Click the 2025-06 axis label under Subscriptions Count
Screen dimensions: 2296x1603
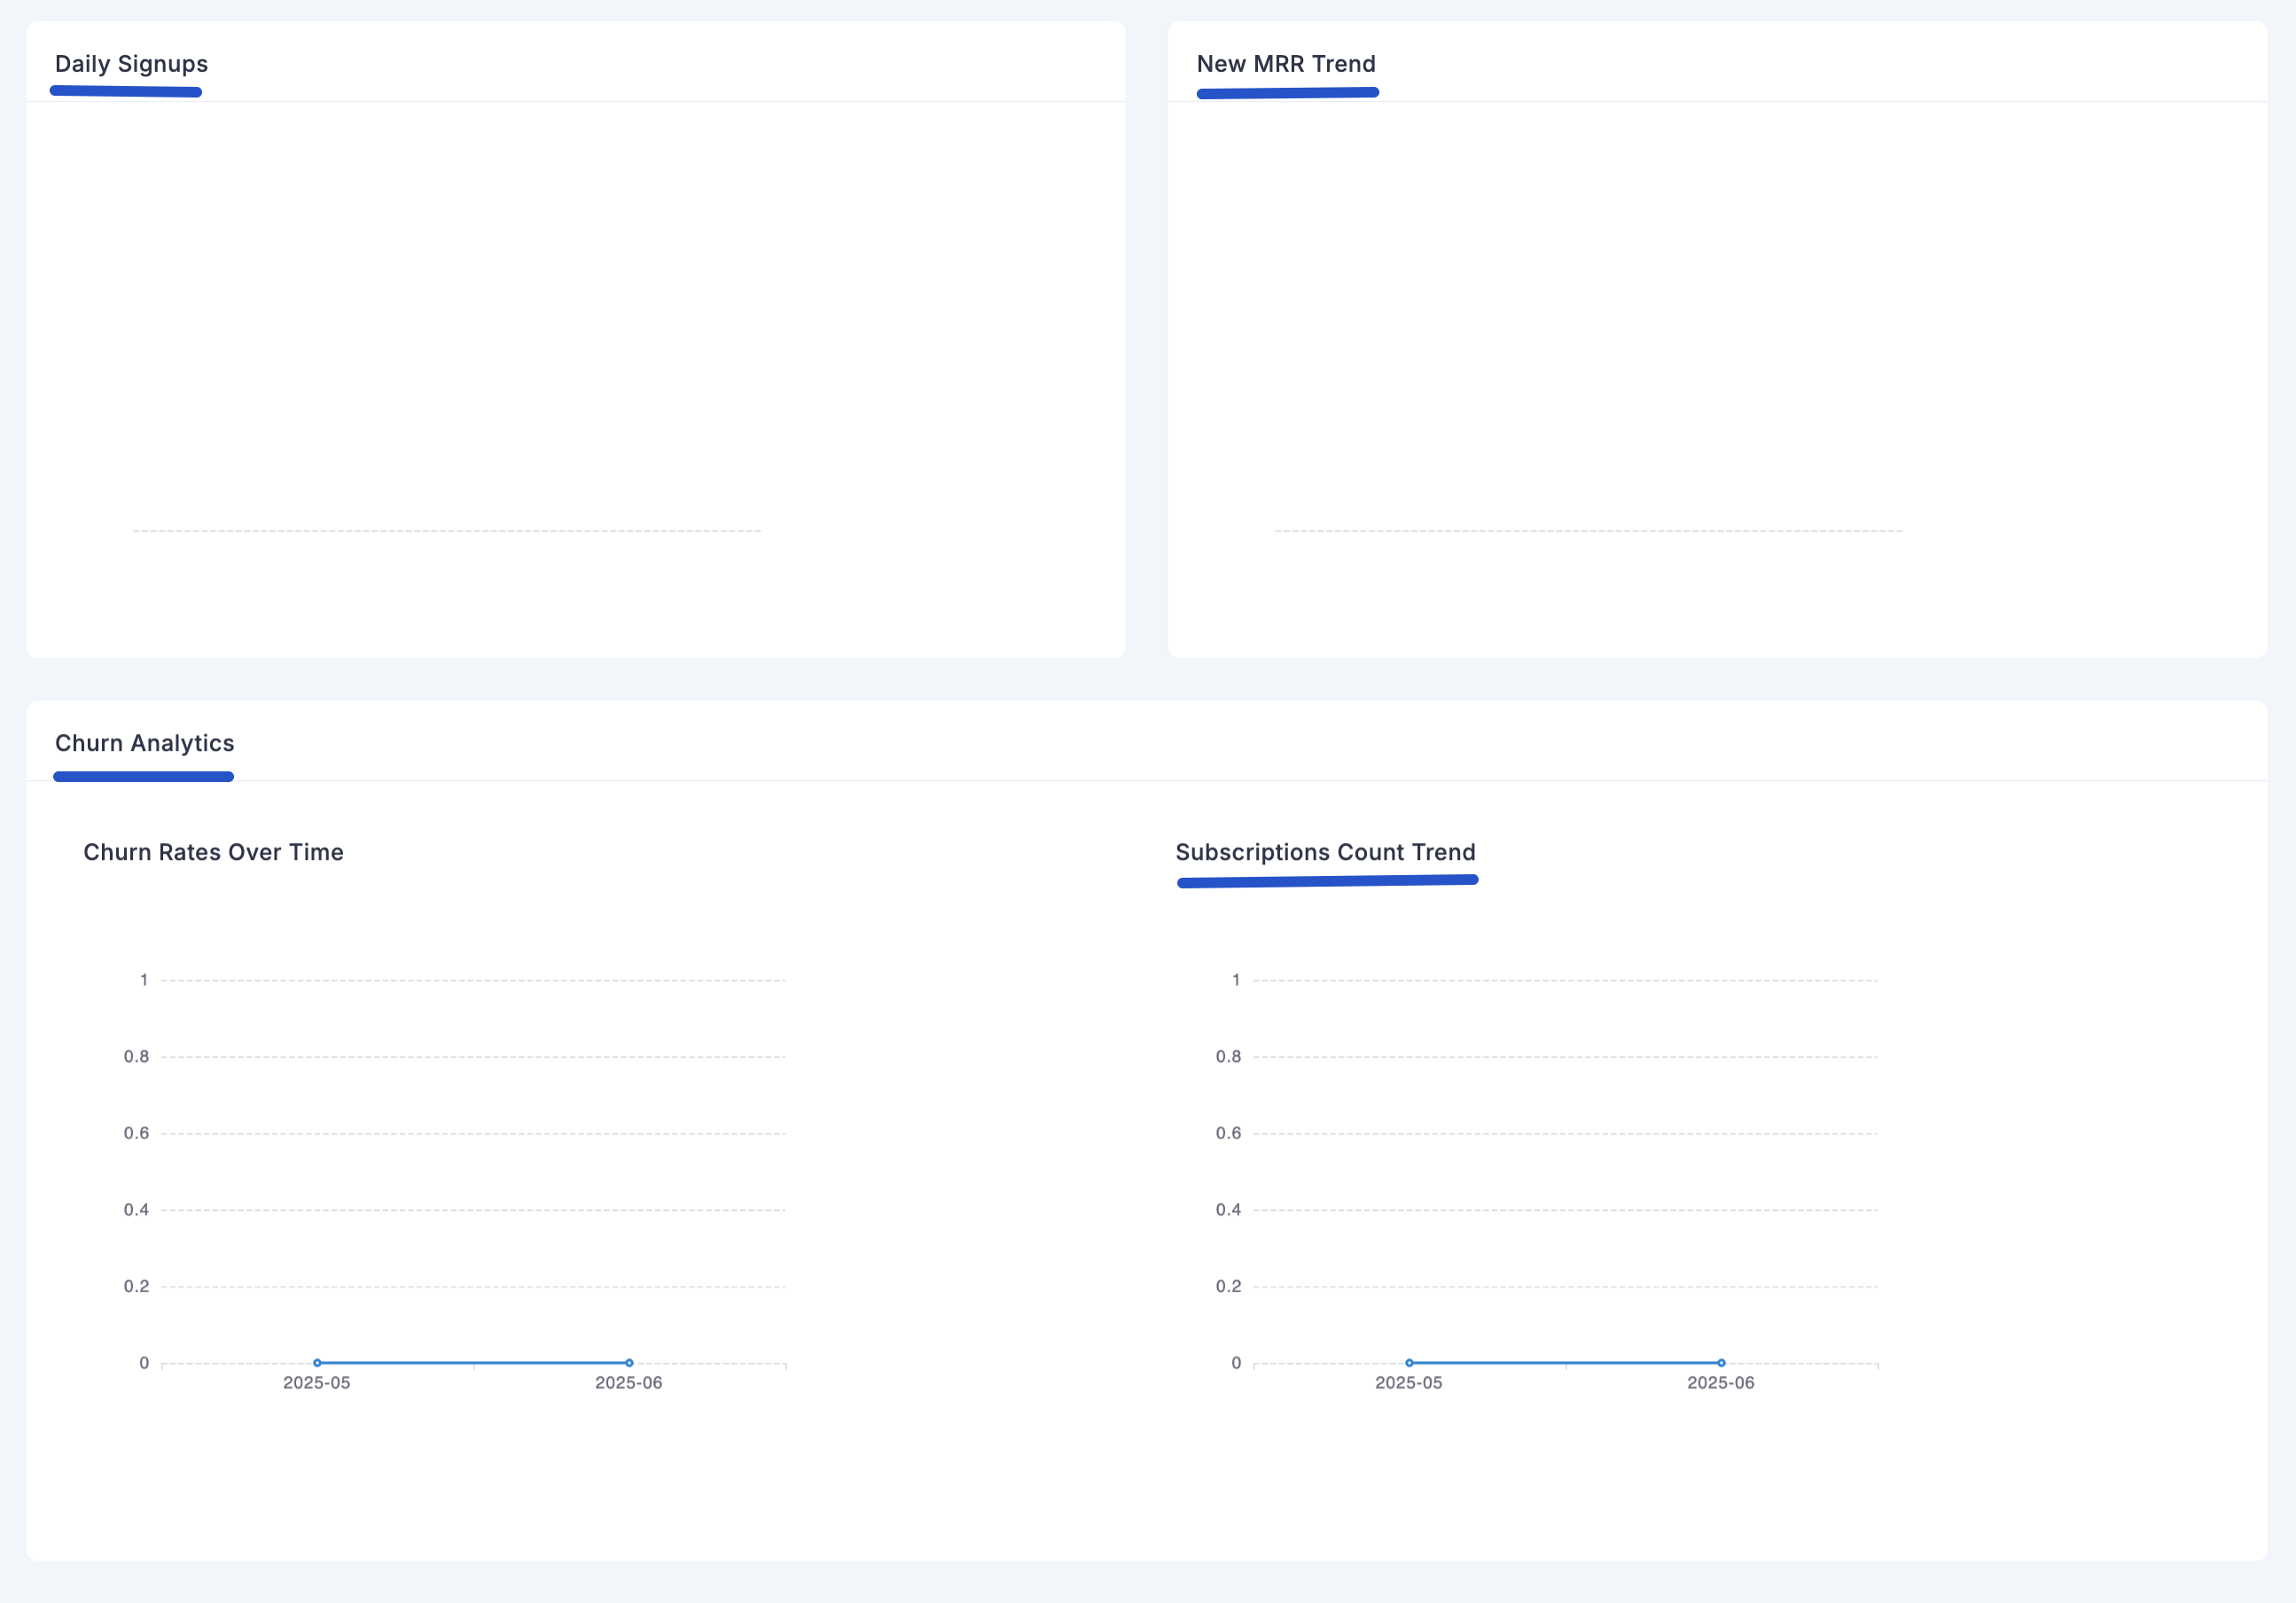click(1721, 1383)
